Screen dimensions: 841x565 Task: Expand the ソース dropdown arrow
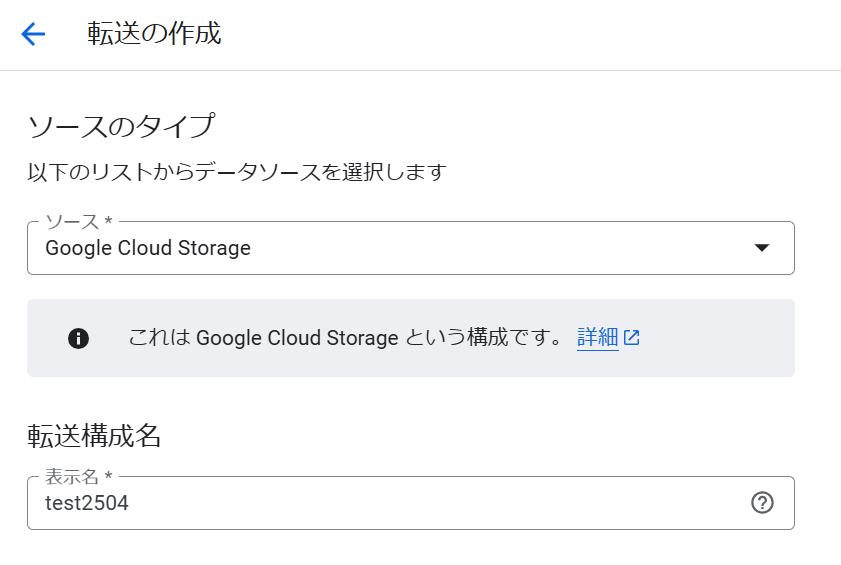click(x=762, y=247)
